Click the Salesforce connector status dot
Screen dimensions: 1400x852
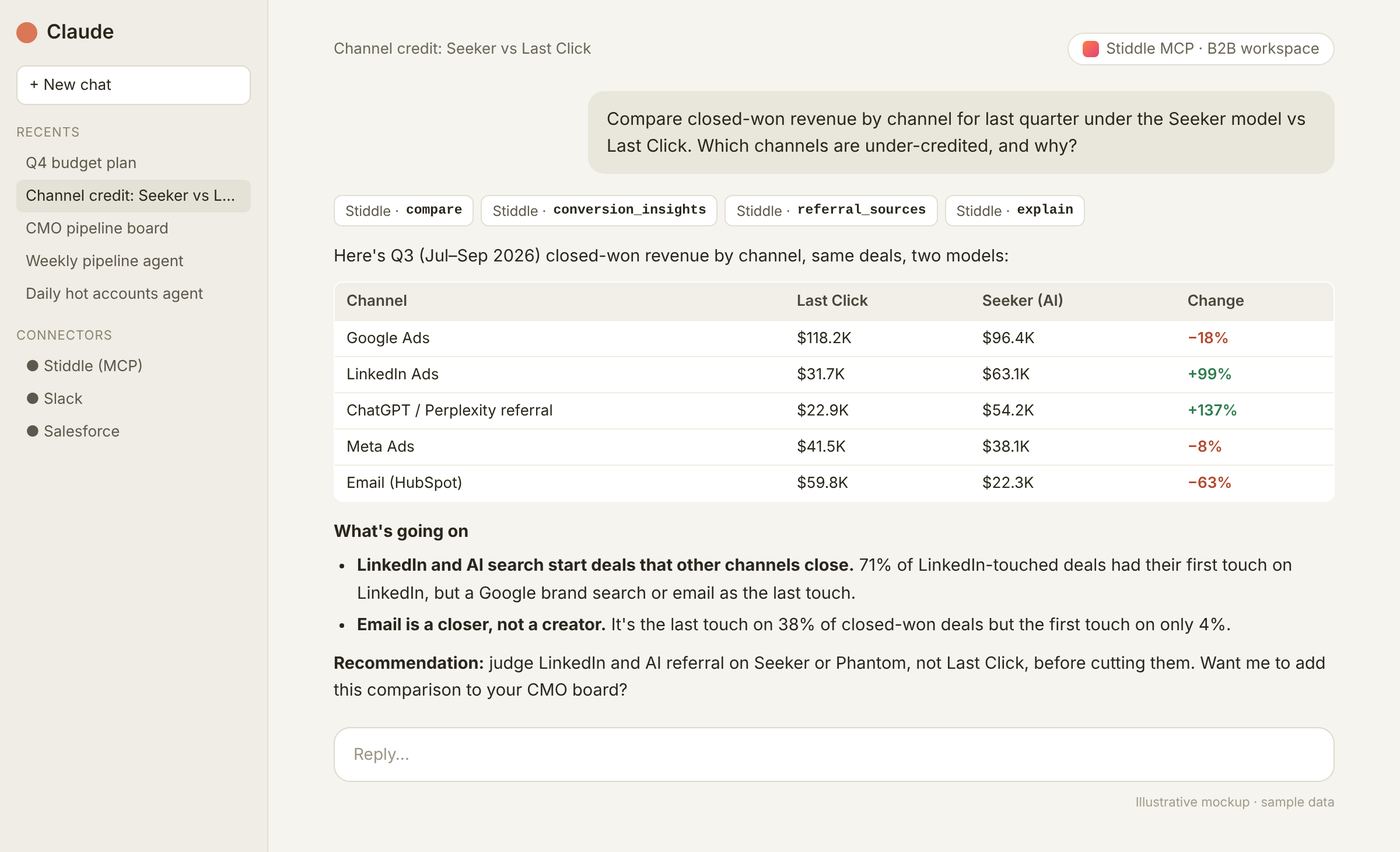[x=32, y=431]
